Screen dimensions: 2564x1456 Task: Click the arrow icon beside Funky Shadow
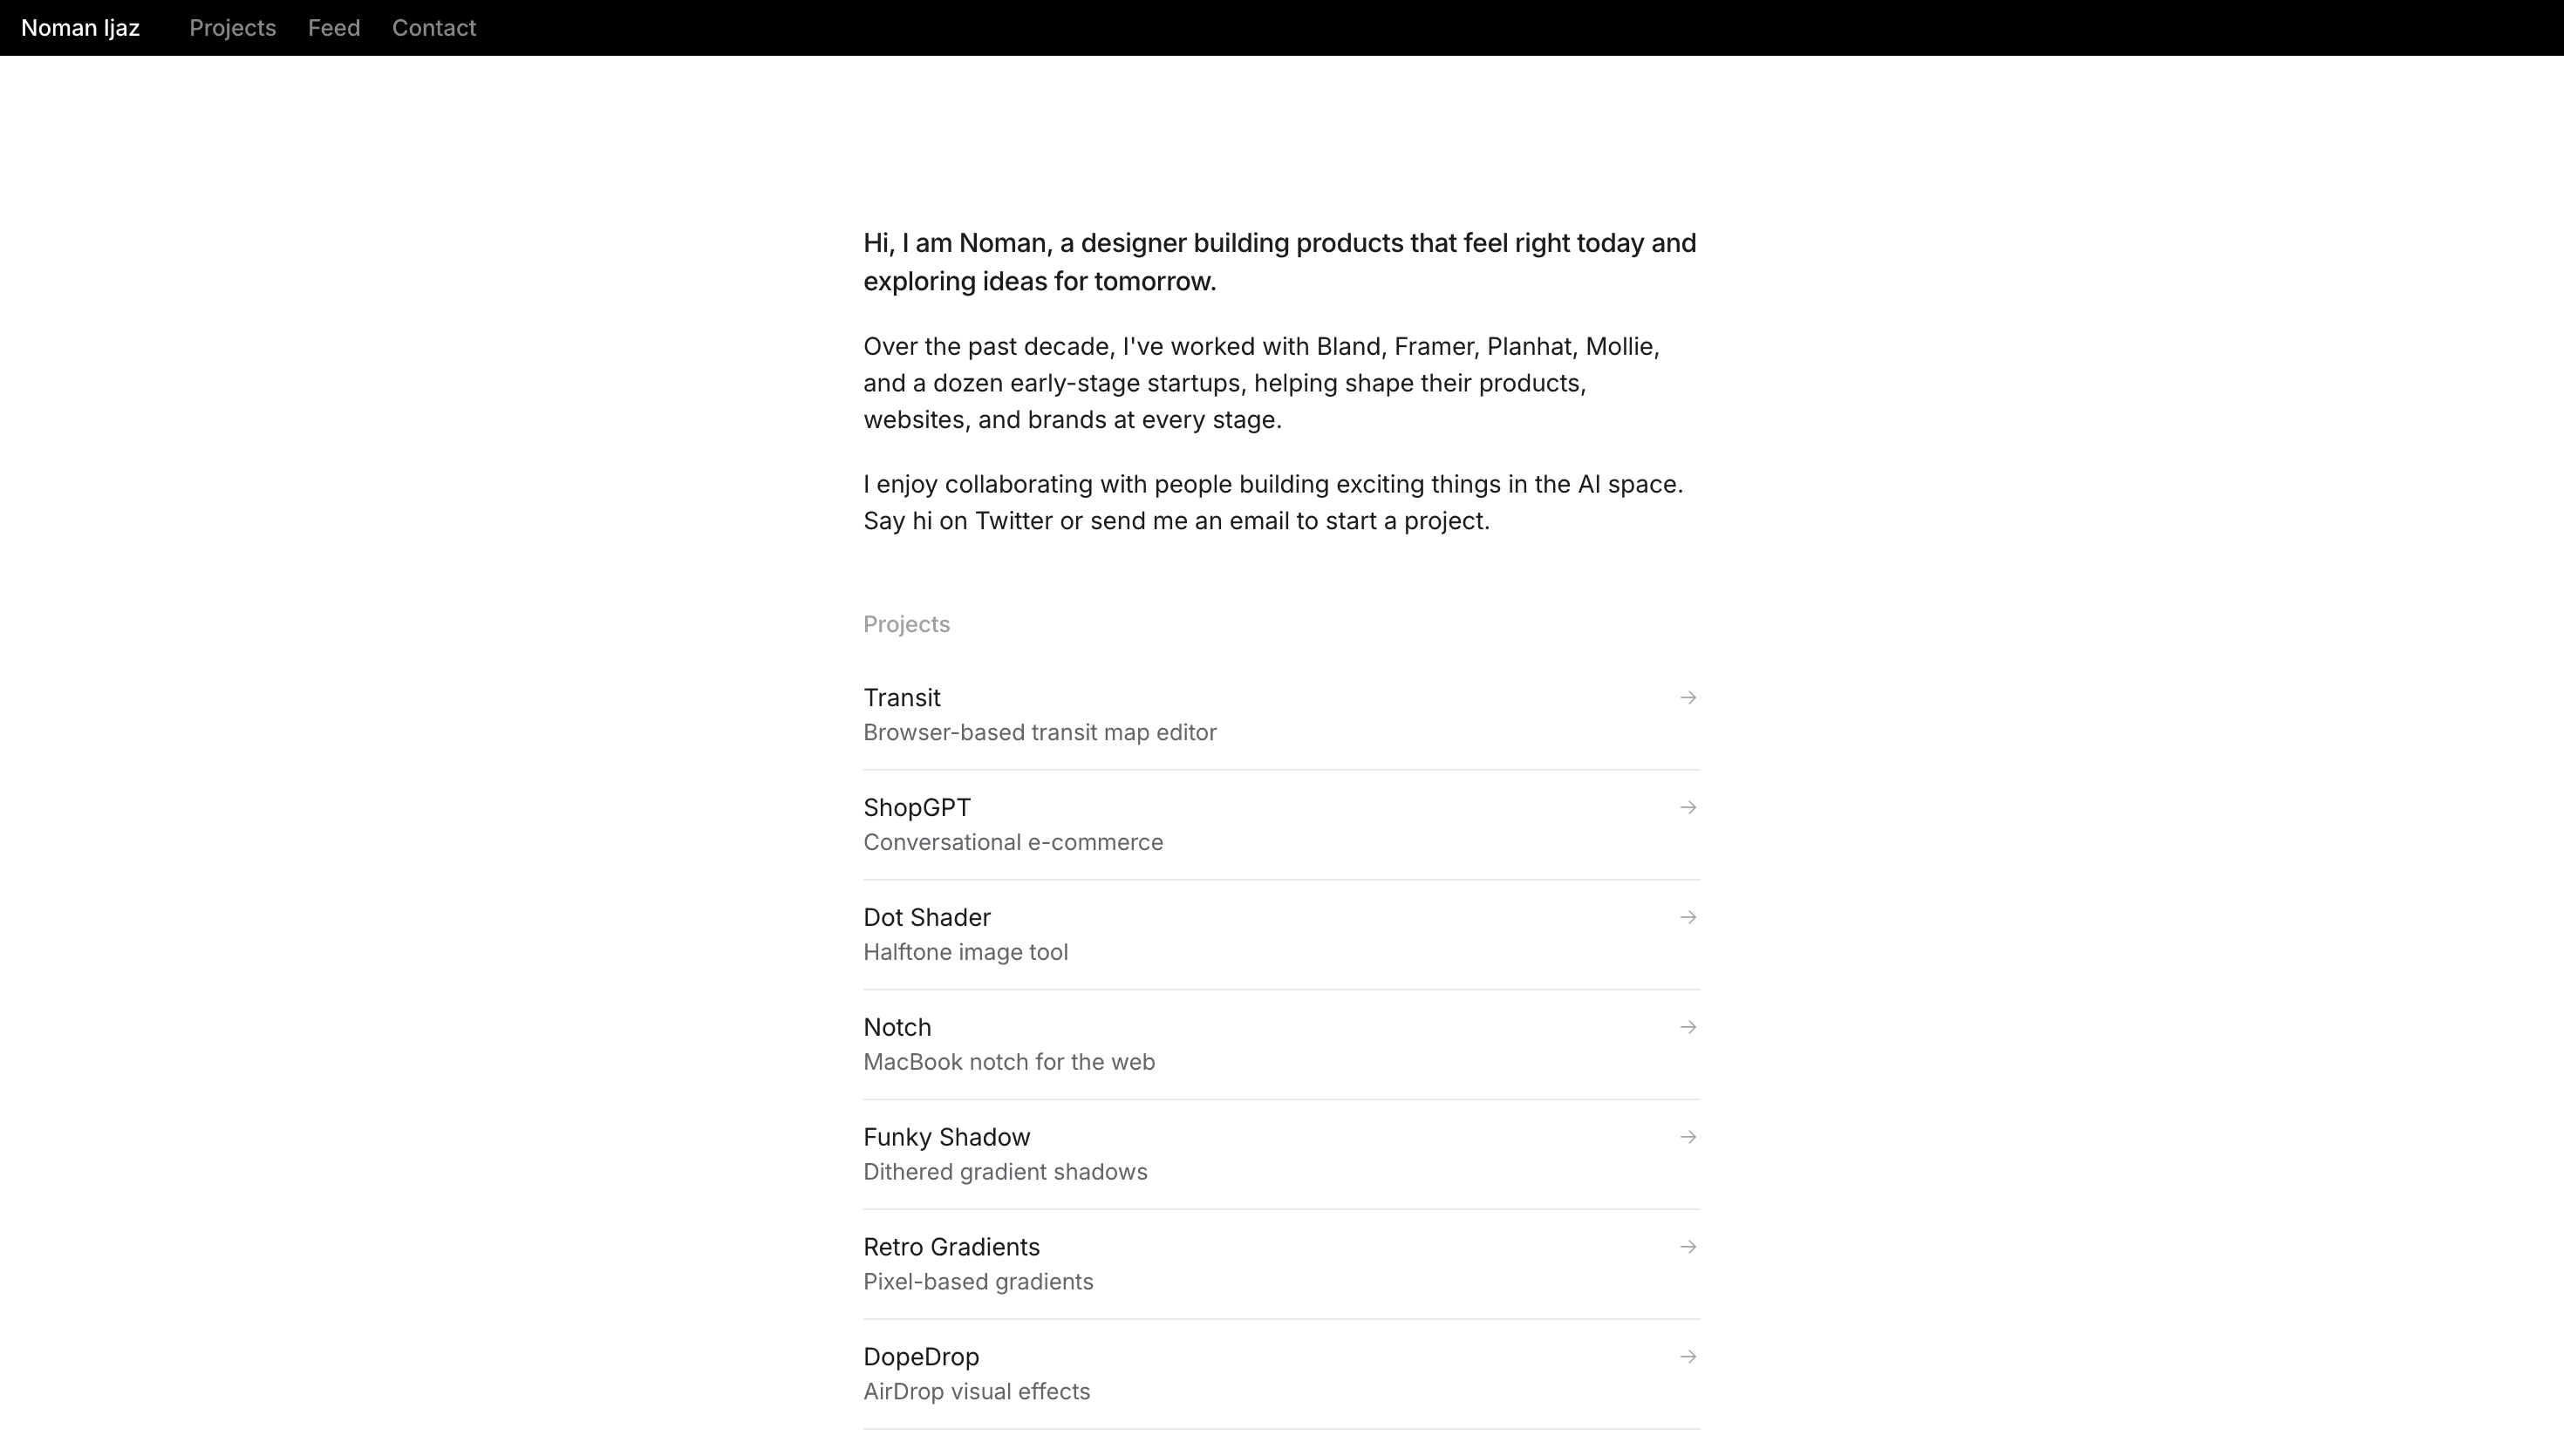[1688, 1137]
